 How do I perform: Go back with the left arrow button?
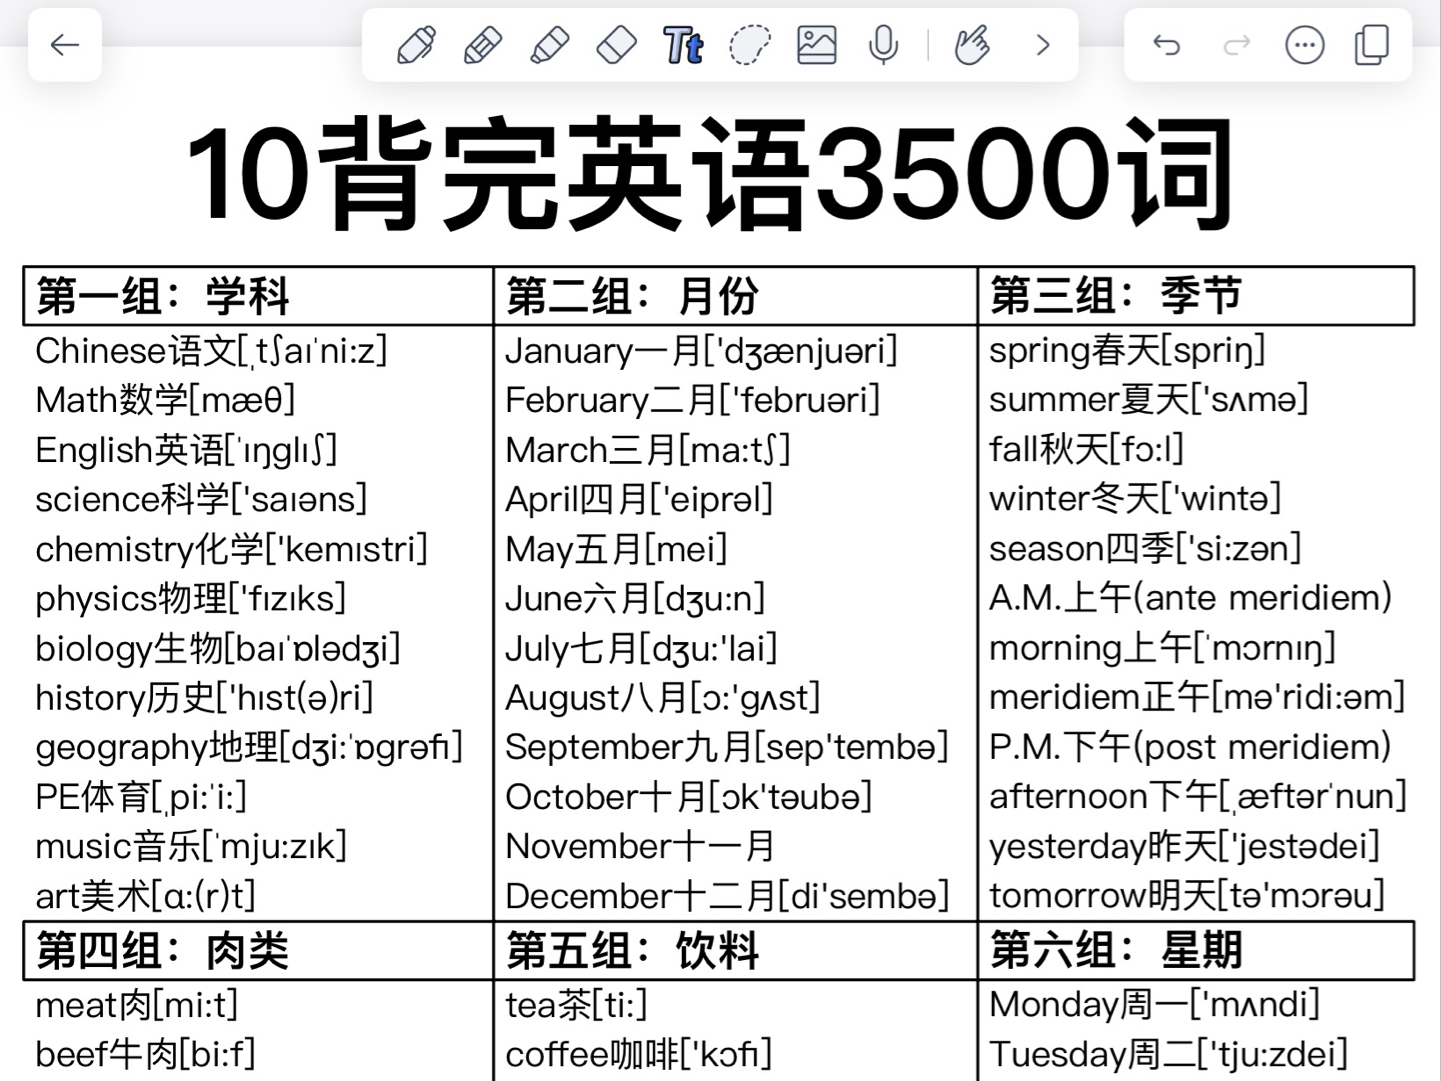click(x=65, y=44)
